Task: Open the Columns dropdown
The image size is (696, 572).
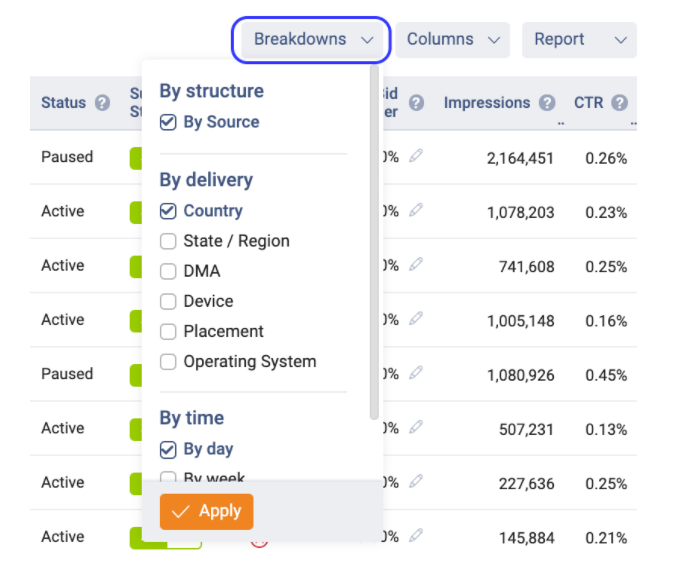Action: click(453, 39)
